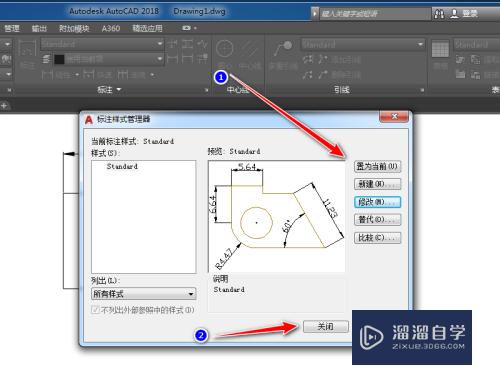Image resolution: width=500 pixels, height=375 pixels.
Task: Click the Table grid icon
Action: pos(440,49)
